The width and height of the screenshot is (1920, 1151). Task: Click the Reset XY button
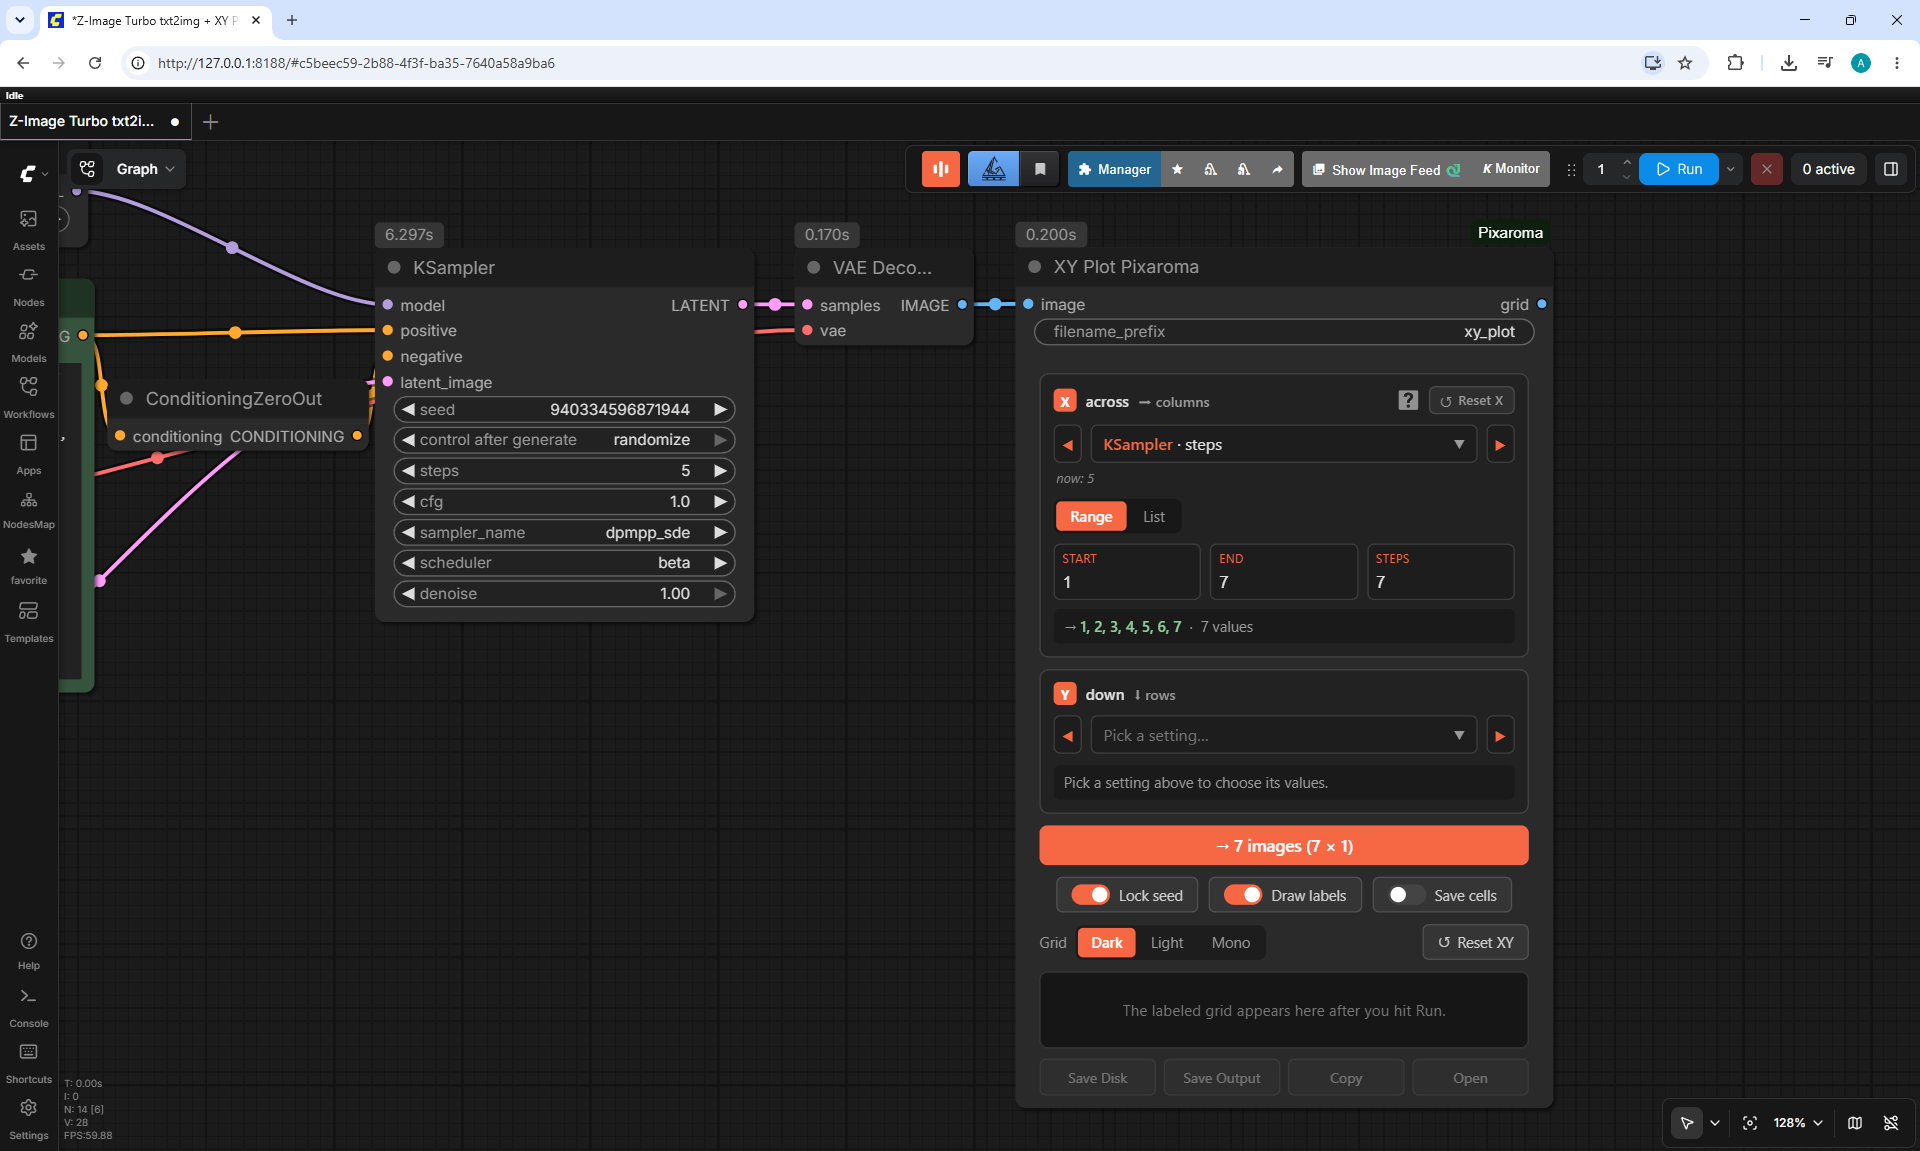(1475, 943)
